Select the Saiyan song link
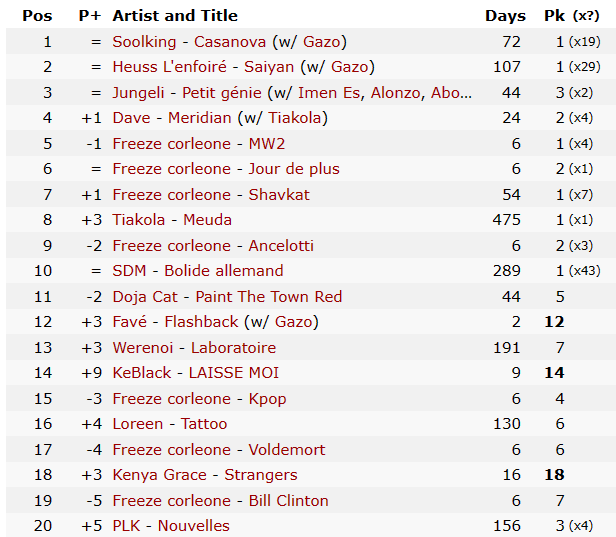This screenshot has height=537, width=616. point(269,67)
